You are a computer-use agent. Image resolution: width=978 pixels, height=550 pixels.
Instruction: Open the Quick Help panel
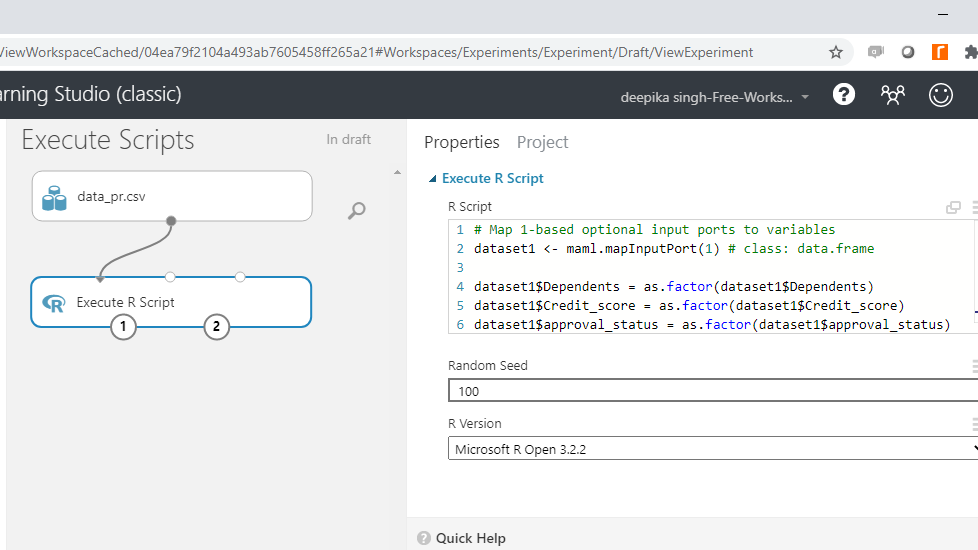tap(470, 538)
